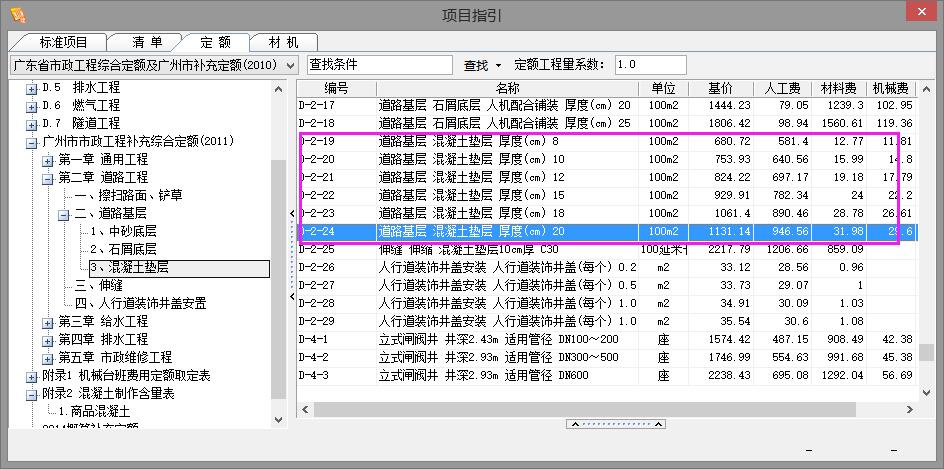Collapse 附录2 混凝土制作含量表 node

[x=31, y=396]
